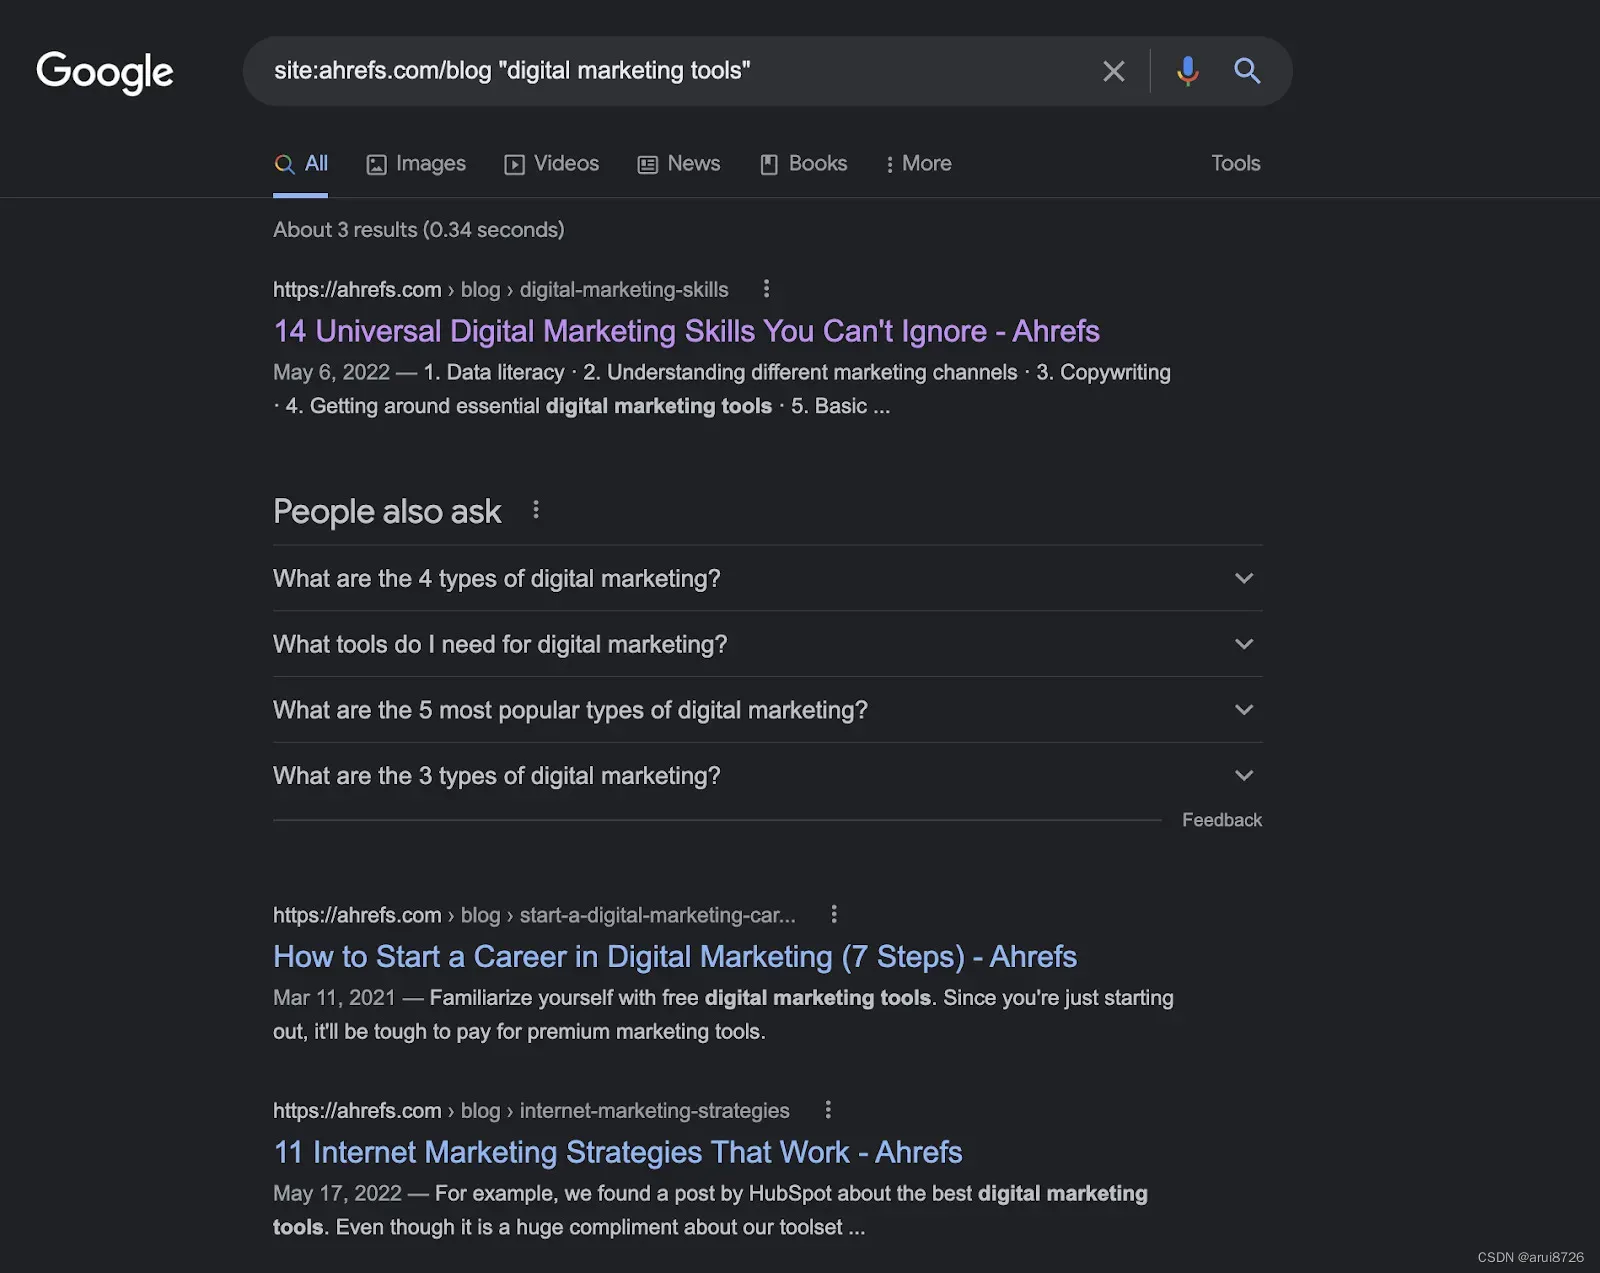Open '14 Universal Digital Marketing Skills' result
1600x1273 pixels.
(686, 331)
